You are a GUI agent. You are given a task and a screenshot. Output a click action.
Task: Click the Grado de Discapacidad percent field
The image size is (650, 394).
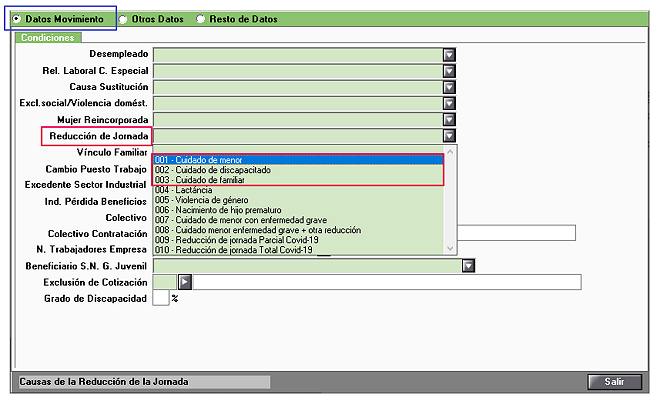[161, 298]
